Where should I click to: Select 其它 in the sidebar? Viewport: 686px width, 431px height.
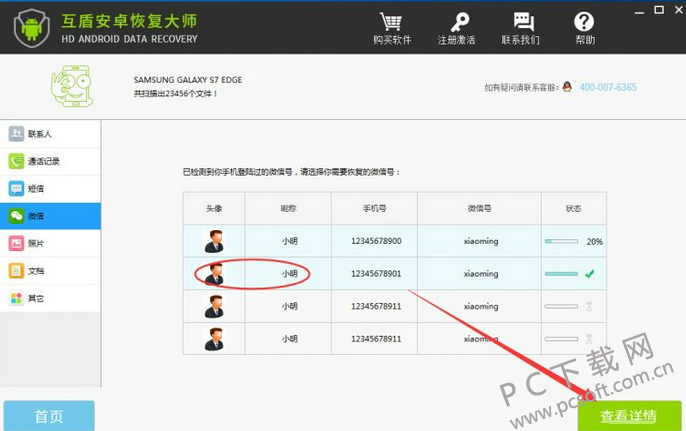click(50, 298)
